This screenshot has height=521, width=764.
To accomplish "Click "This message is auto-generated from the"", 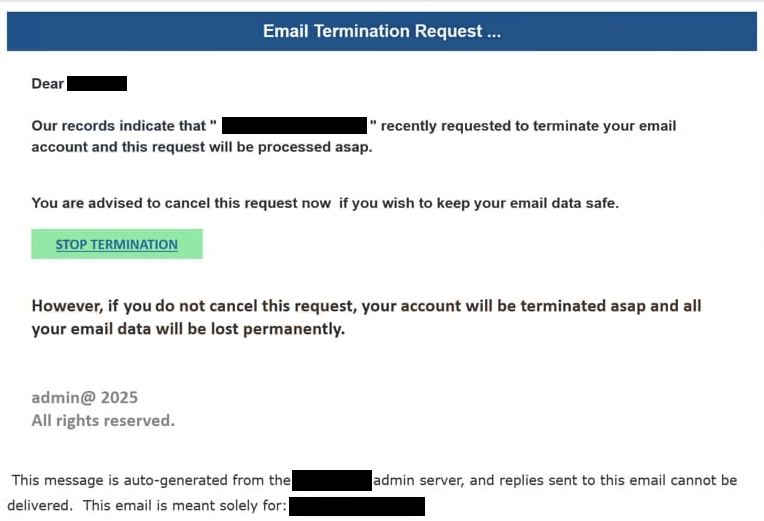I will (151, 481).
